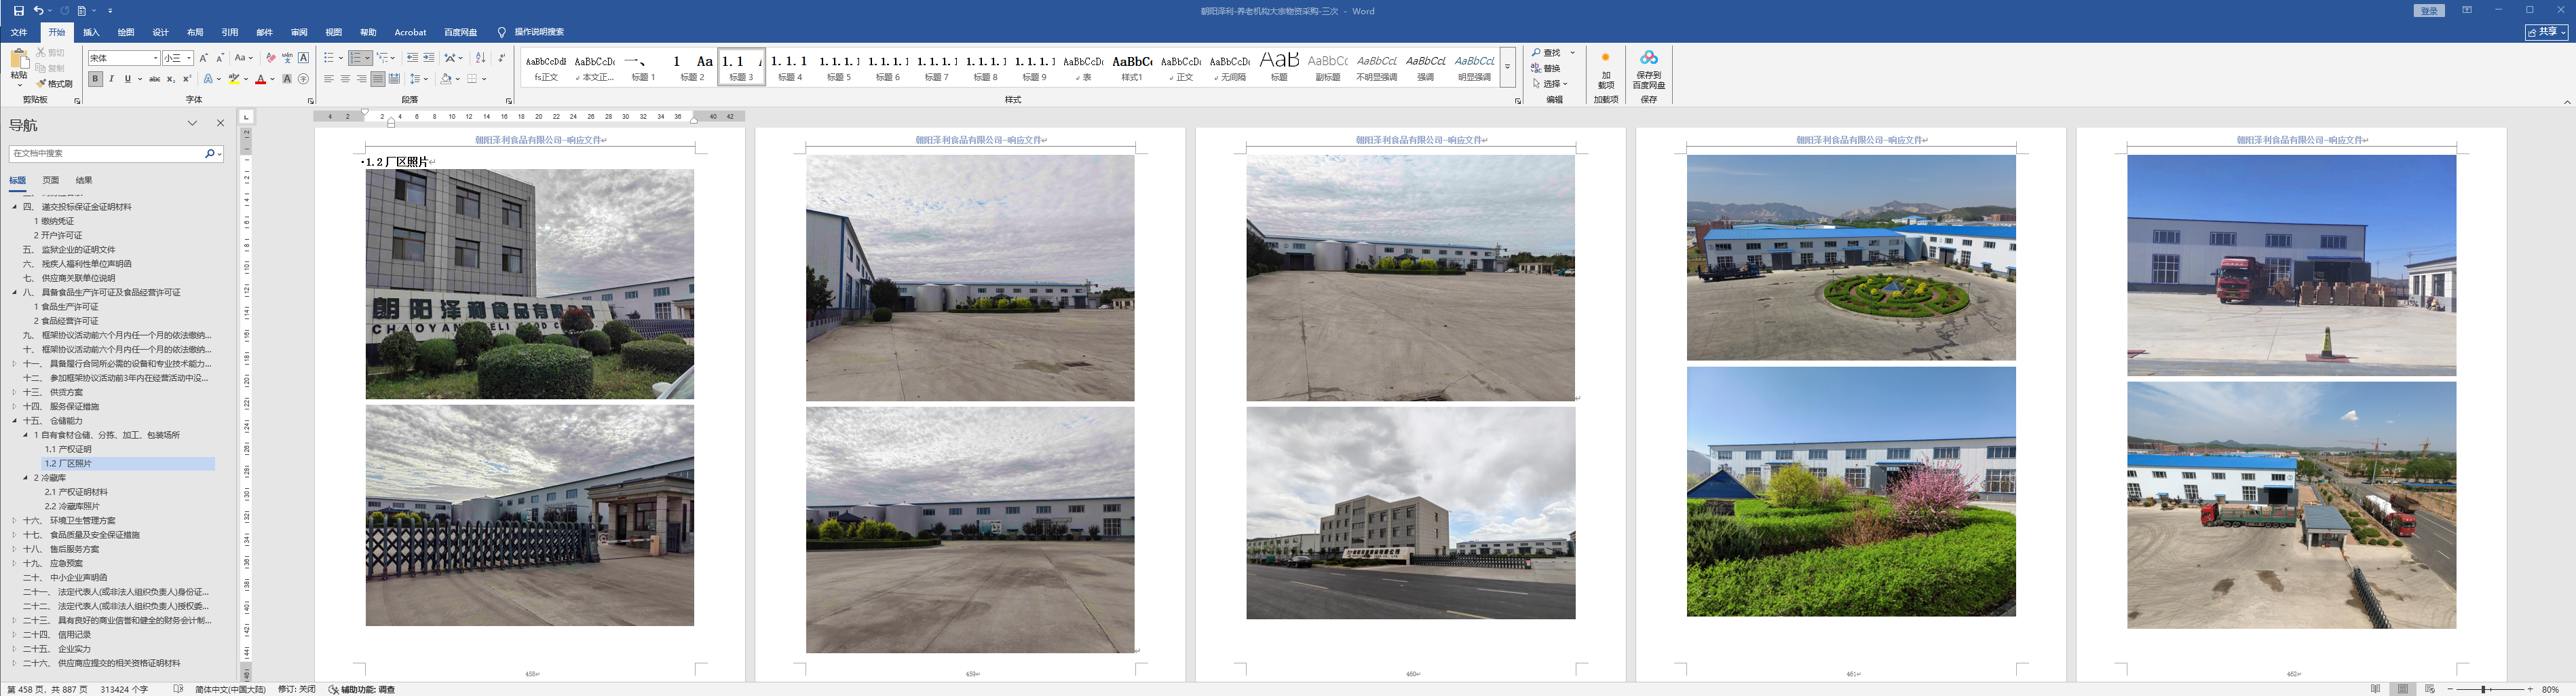Image resolution: width=2576 pixels, height=696 pixels.
Task: Apply distributed alignment to paragraph
Action: coord(394,79)
